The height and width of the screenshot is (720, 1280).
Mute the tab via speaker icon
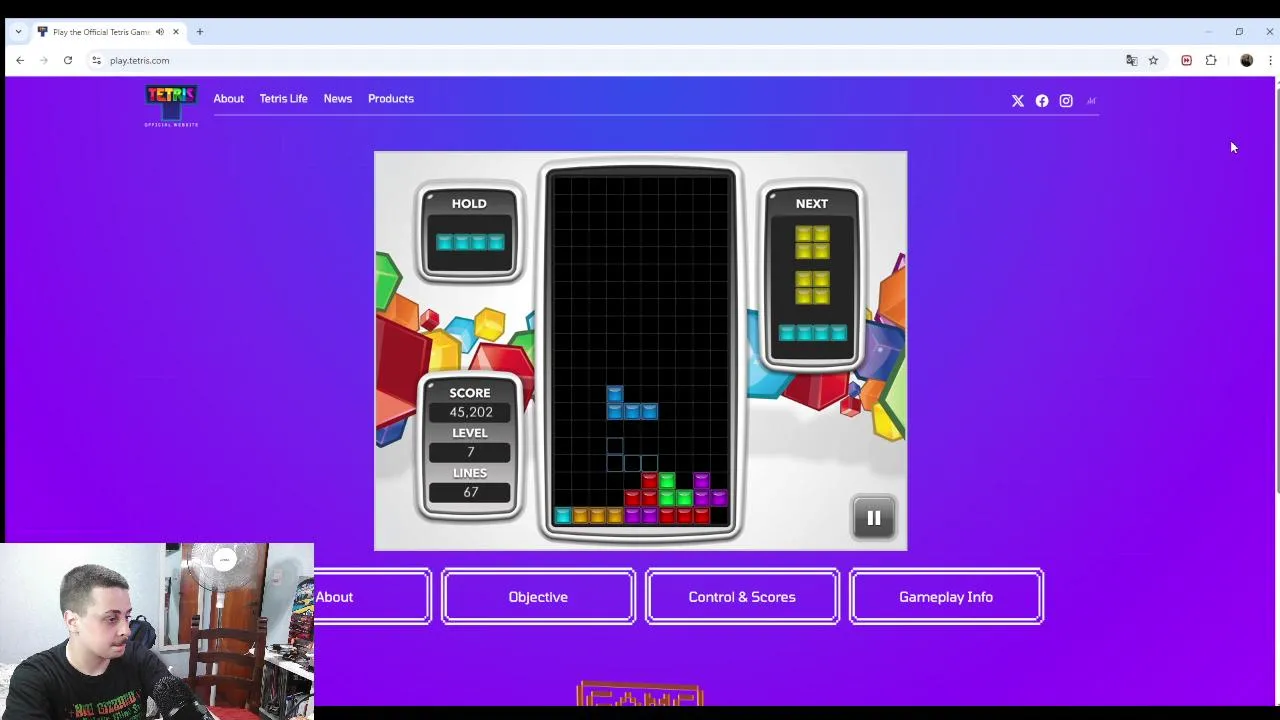click(159, 32)
